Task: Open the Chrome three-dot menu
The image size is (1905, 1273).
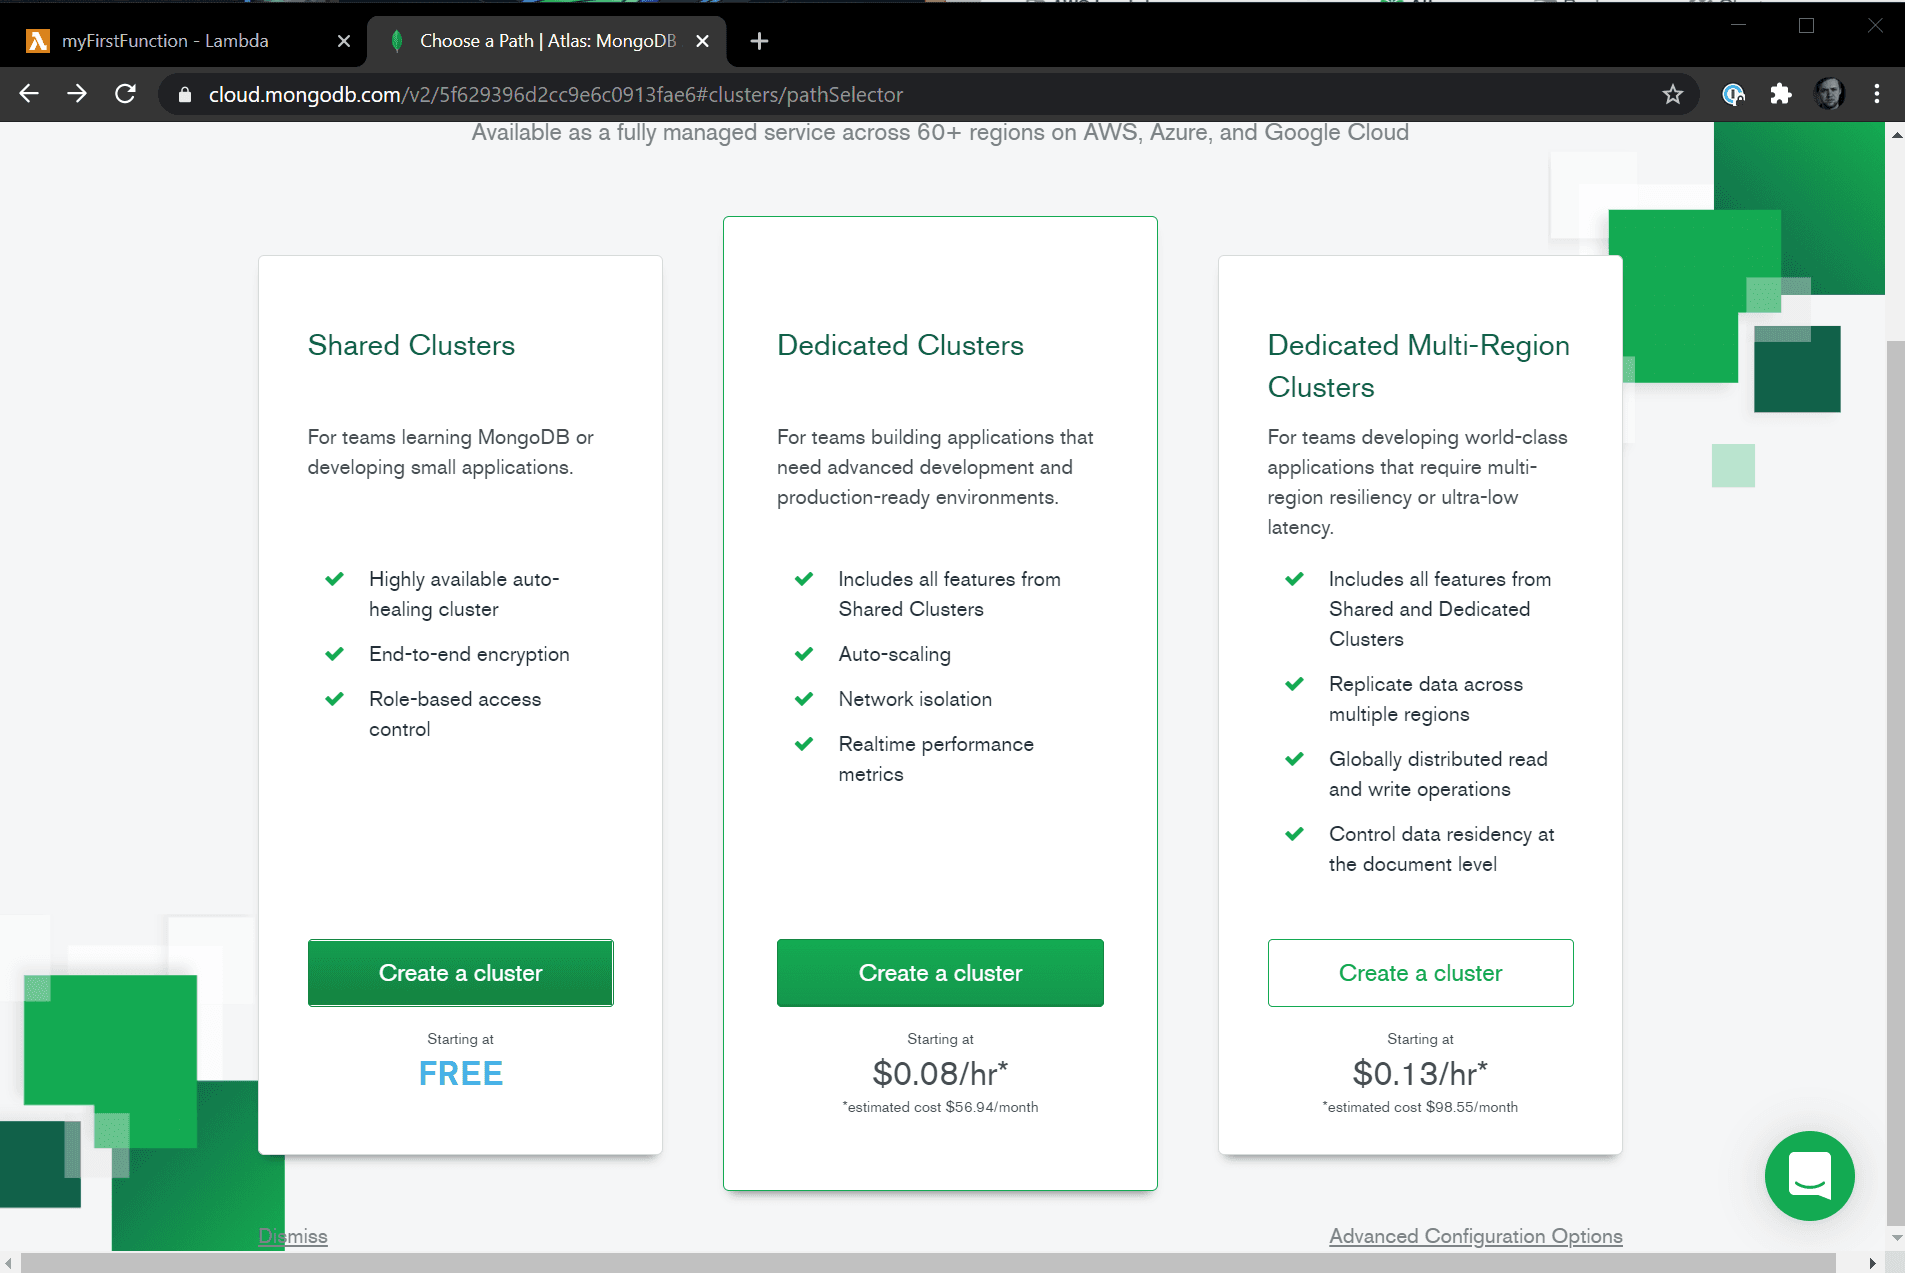Action: (x=1876, y=94)
